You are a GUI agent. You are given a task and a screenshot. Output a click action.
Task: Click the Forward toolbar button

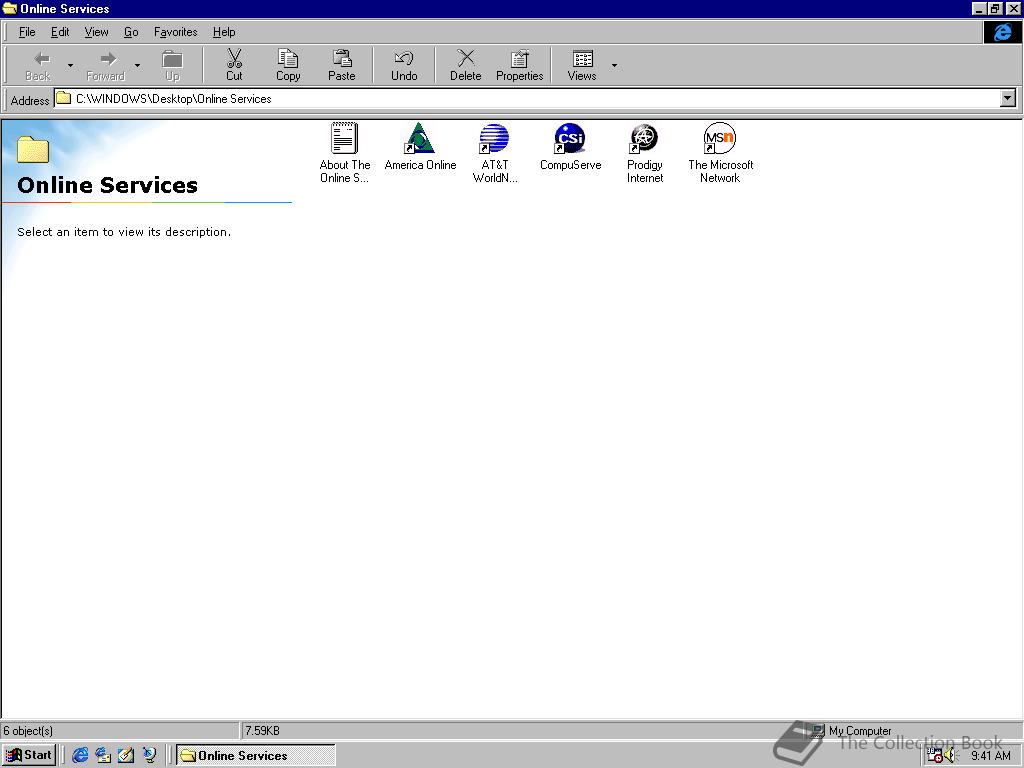pyautogui.click(x=105, y=65)
